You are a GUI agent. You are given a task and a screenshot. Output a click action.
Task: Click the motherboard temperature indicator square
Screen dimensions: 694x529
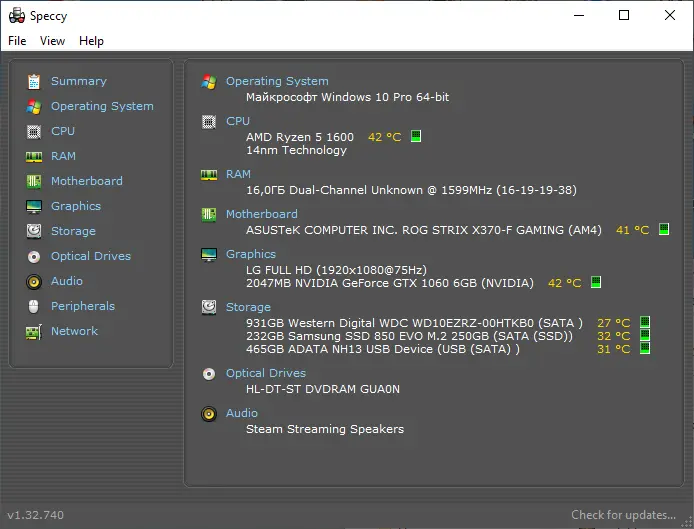click(x=664, y=229)
